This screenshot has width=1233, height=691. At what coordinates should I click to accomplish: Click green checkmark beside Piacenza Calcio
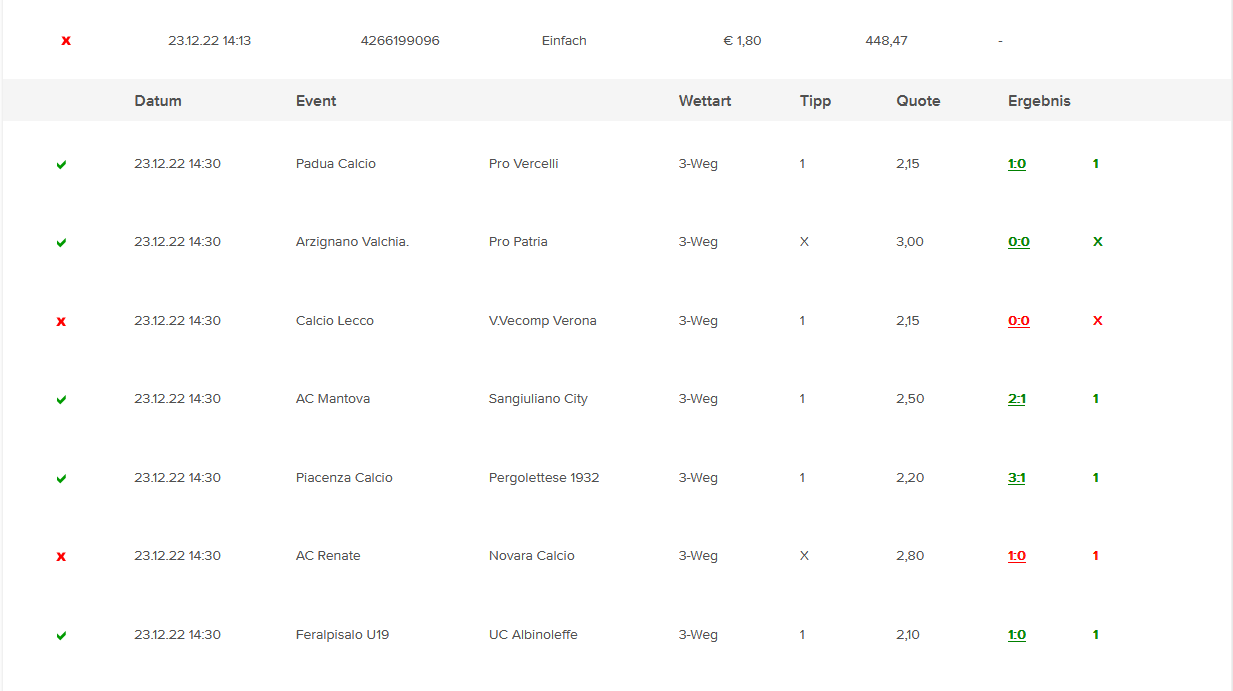coord(61,479)
